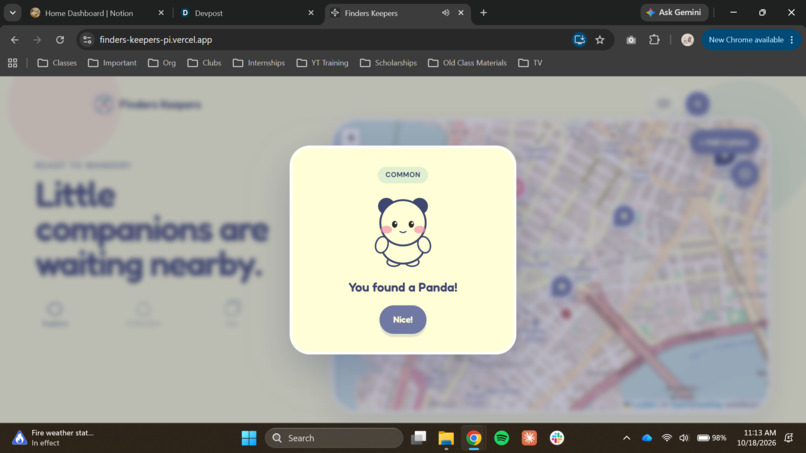The height and width of the screenshot is (453, 806).
Task: Open the Org bookmark folder
Action: tap(162, 63)
